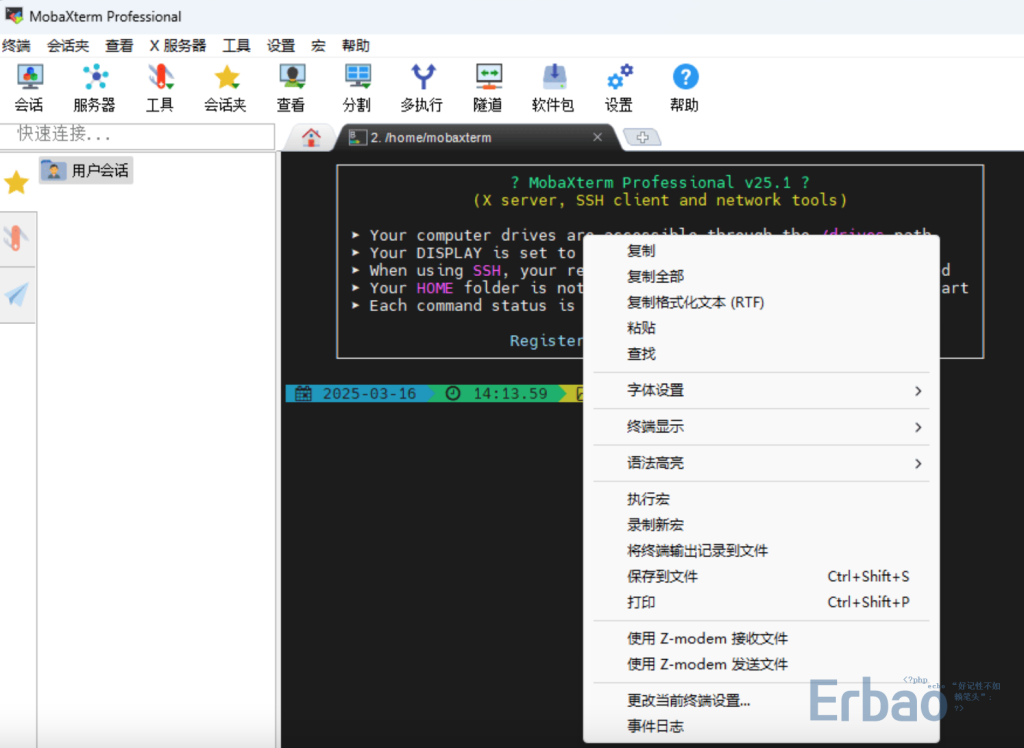Screen dimensions: 1024x748
Task: Click the MobaXterm application logo in title bar
Action: [14, 16]
